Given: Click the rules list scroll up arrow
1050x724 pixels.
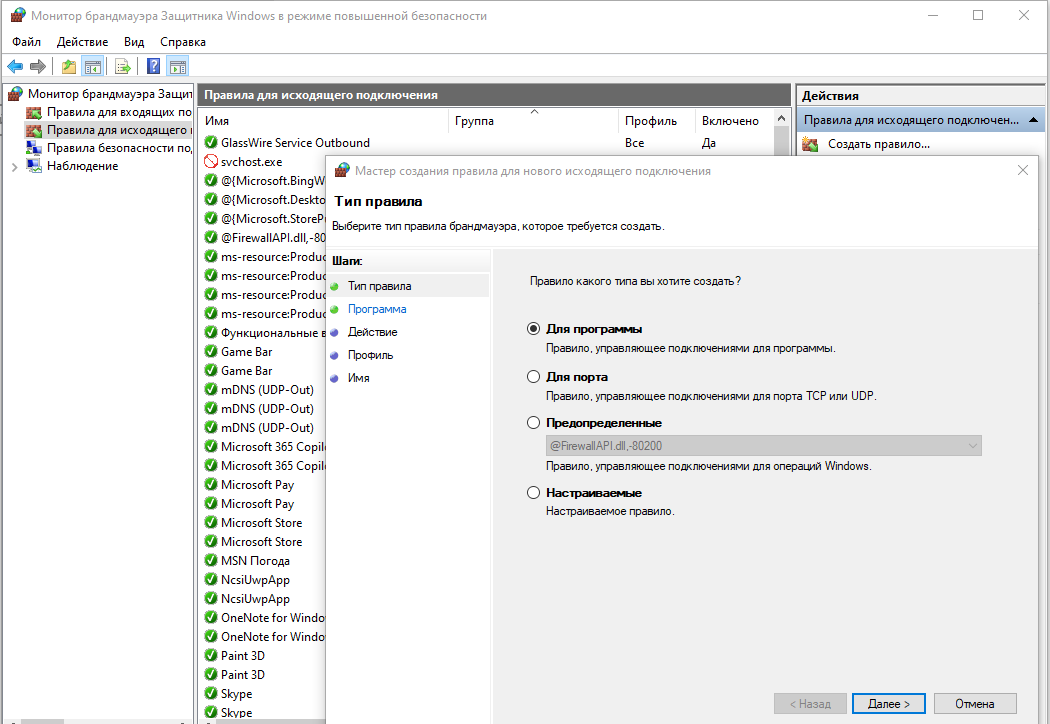Looking at the screenshot, I should pos(781,118).
